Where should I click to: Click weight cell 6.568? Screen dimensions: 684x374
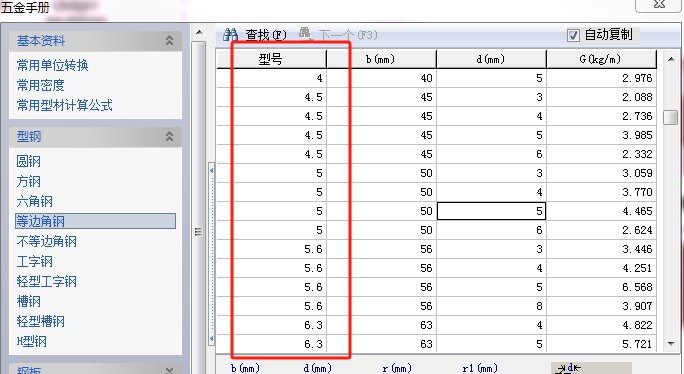point(601,287)
